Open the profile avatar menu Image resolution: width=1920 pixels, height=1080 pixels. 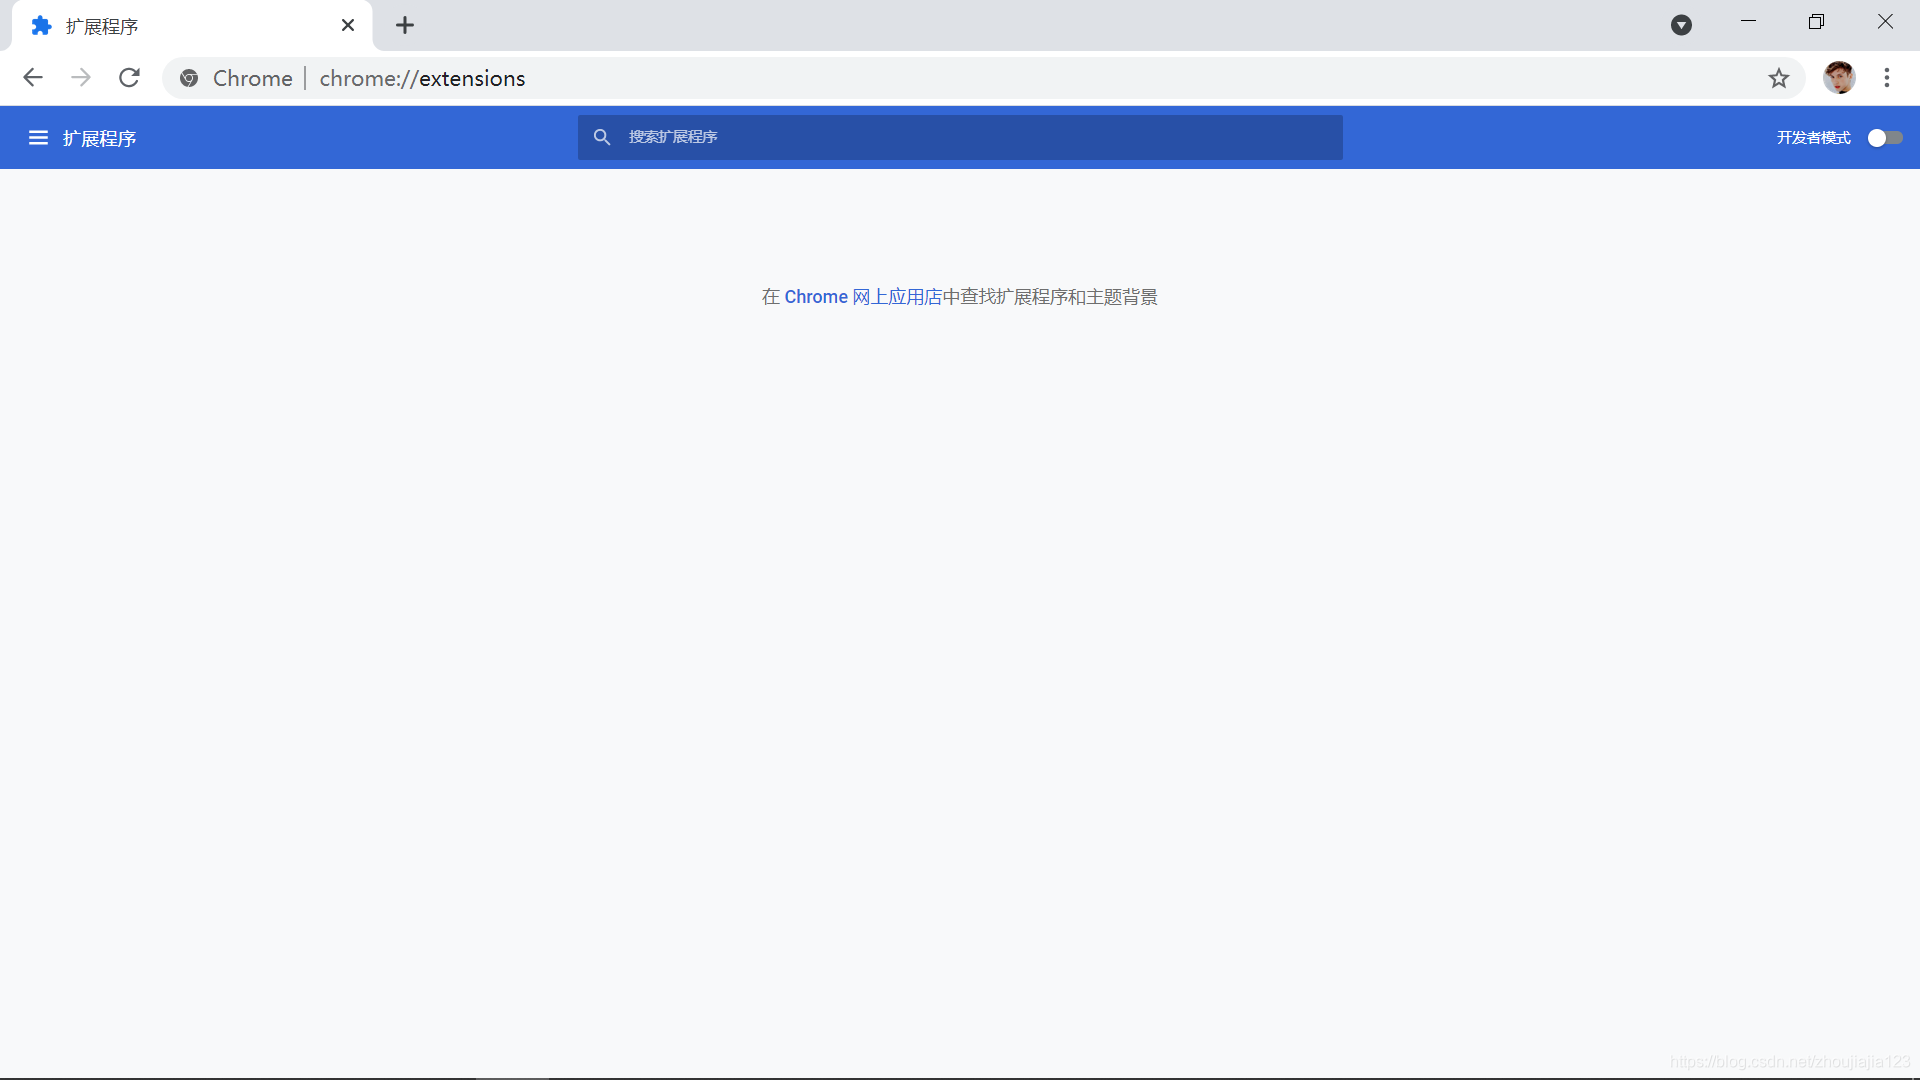point(1838,78)
